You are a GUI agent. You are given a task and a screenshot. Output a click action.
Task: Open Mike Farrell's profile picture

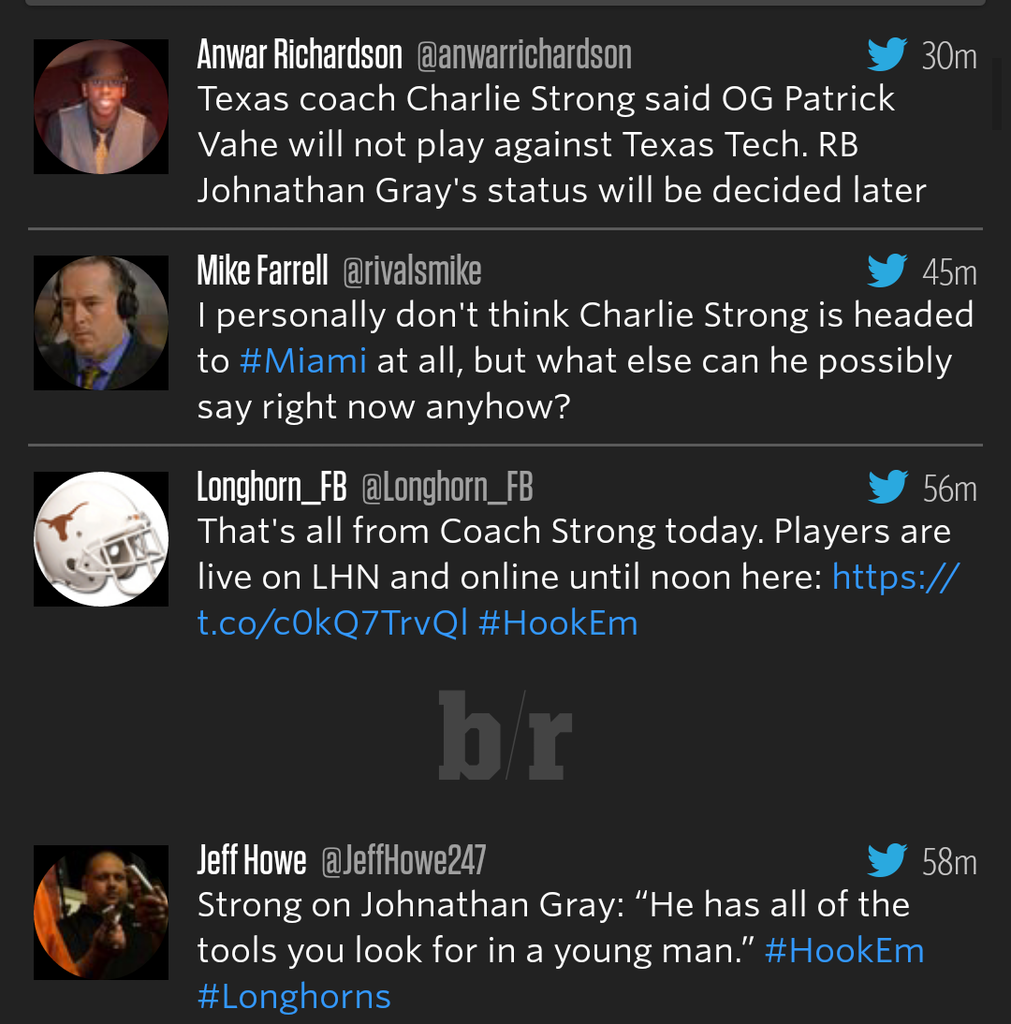[x=101, y=323]
